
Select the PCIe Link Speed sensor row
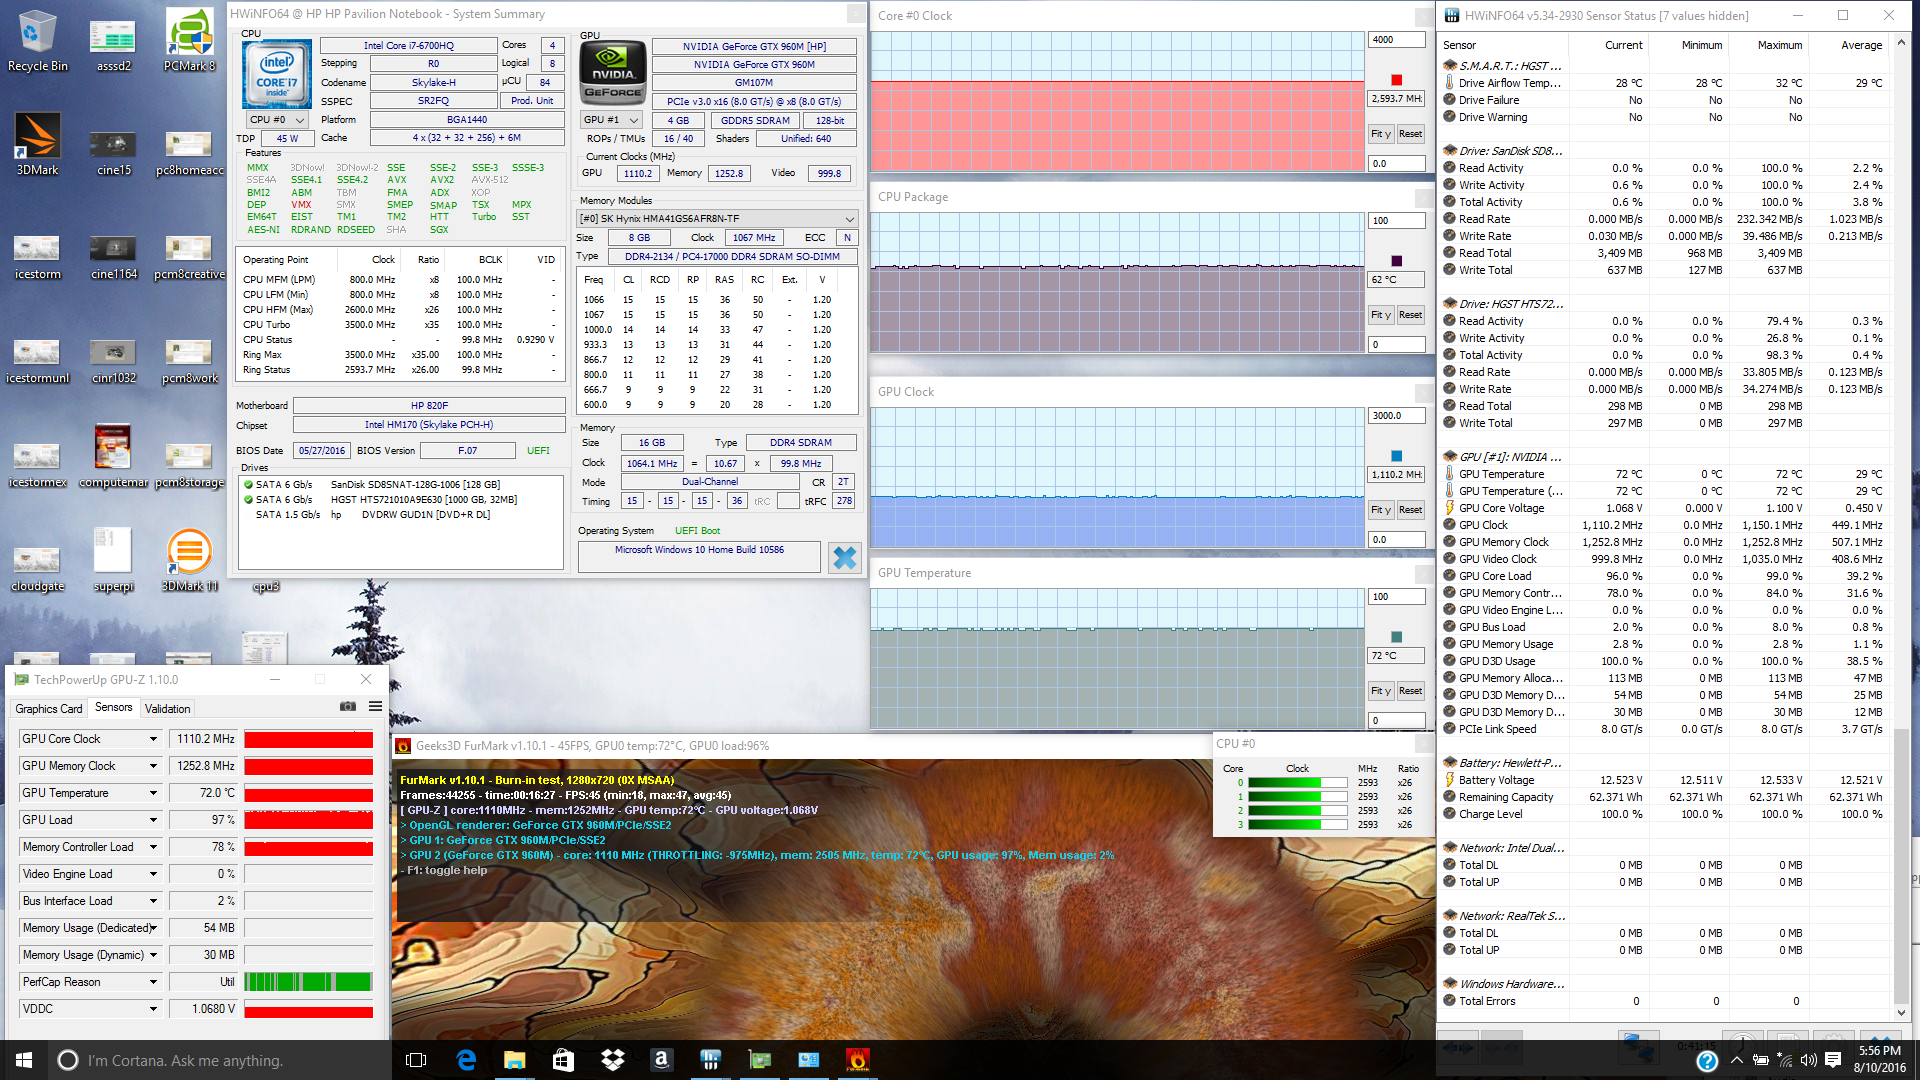(1663, 729)
